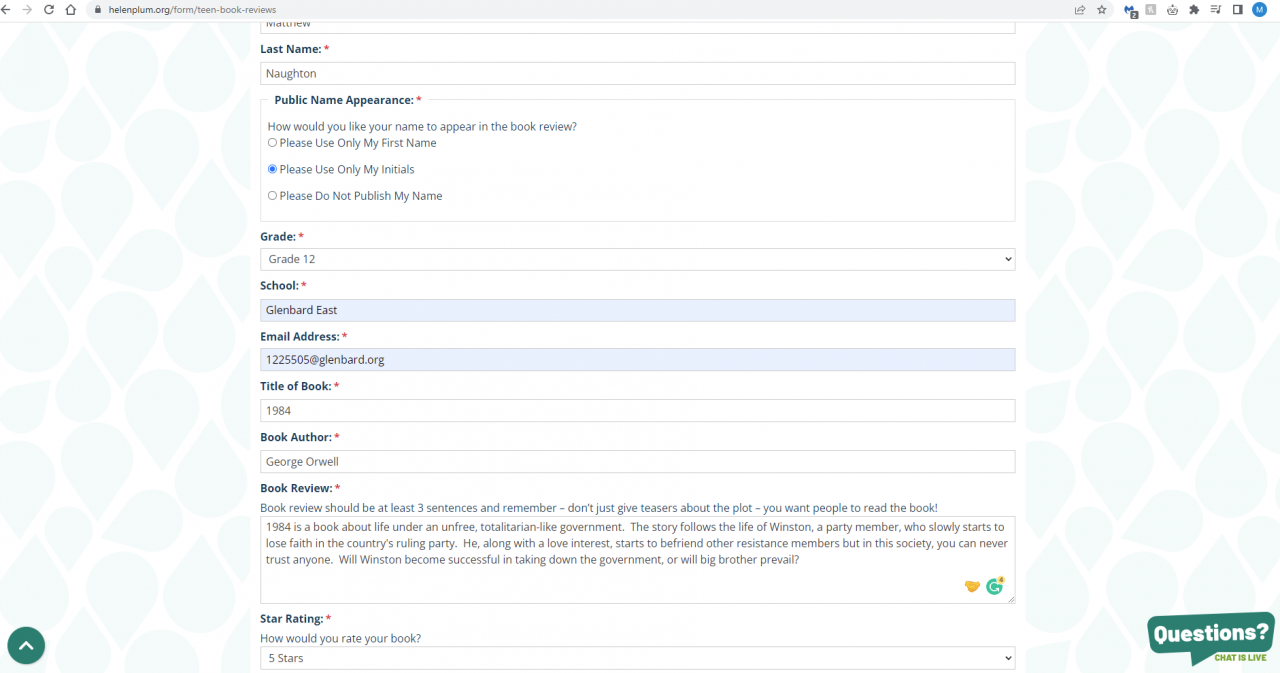This screenshot has width=1280, height=673.
Task: Open the Extensions puzzle piece menu
Action: 1194,9
